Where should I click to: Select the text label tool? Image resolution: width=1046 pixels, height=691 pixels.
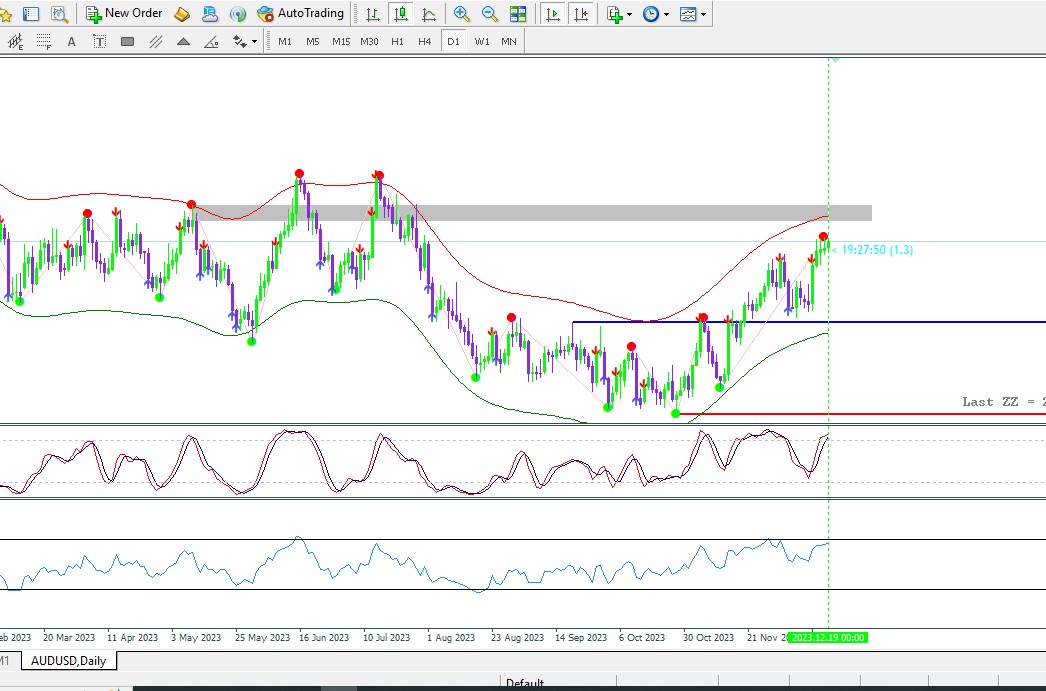tap(99, 41)
